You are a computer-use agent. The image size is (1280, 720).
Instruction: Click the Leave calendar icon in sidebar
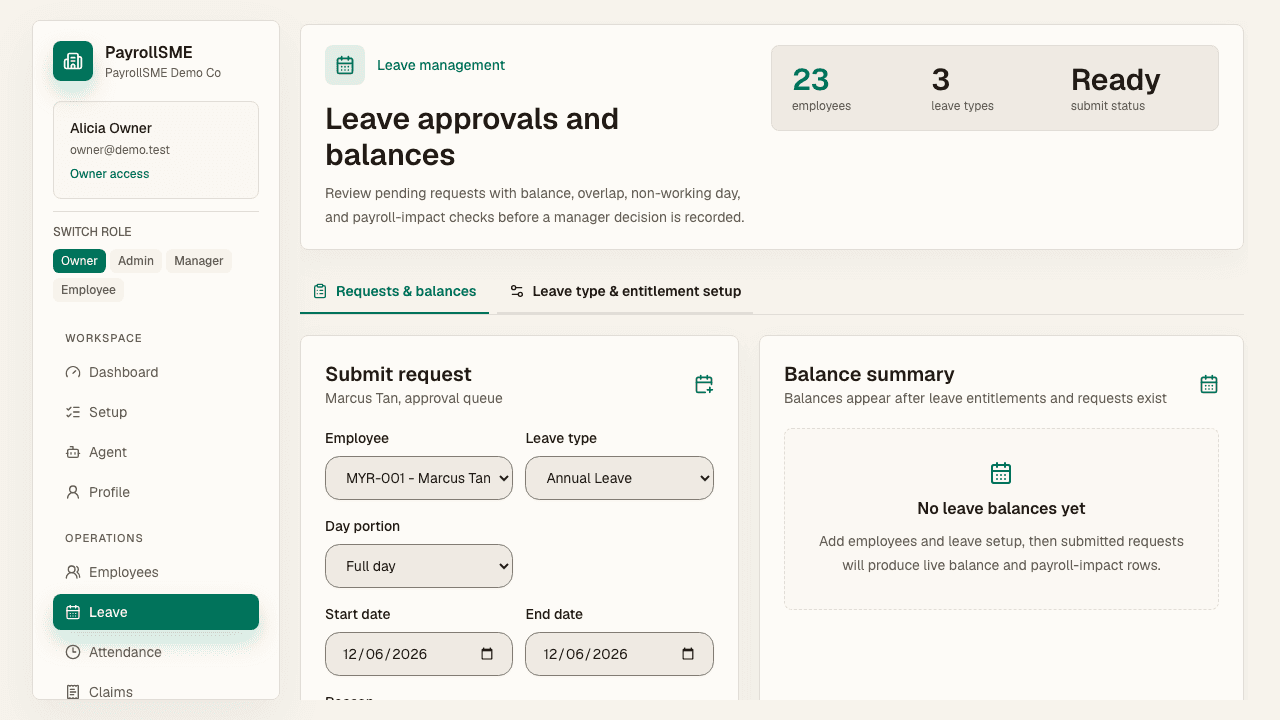tap(73, 612)
